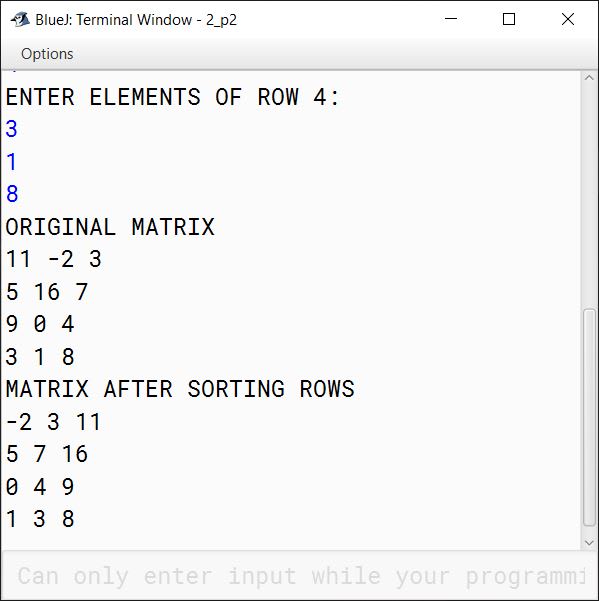Click the blue input value 8
This screenshot has width=599, height=601.
click(12, 194)
